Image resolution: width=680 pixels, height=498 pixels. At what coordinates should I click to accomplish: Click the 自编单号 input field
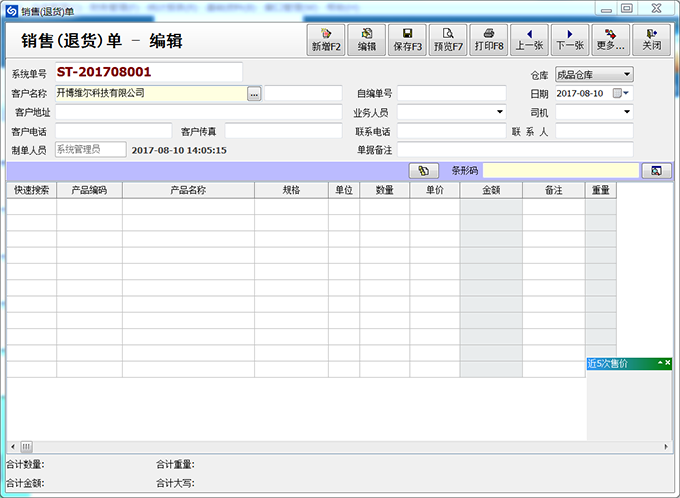[x=451, y=93]
